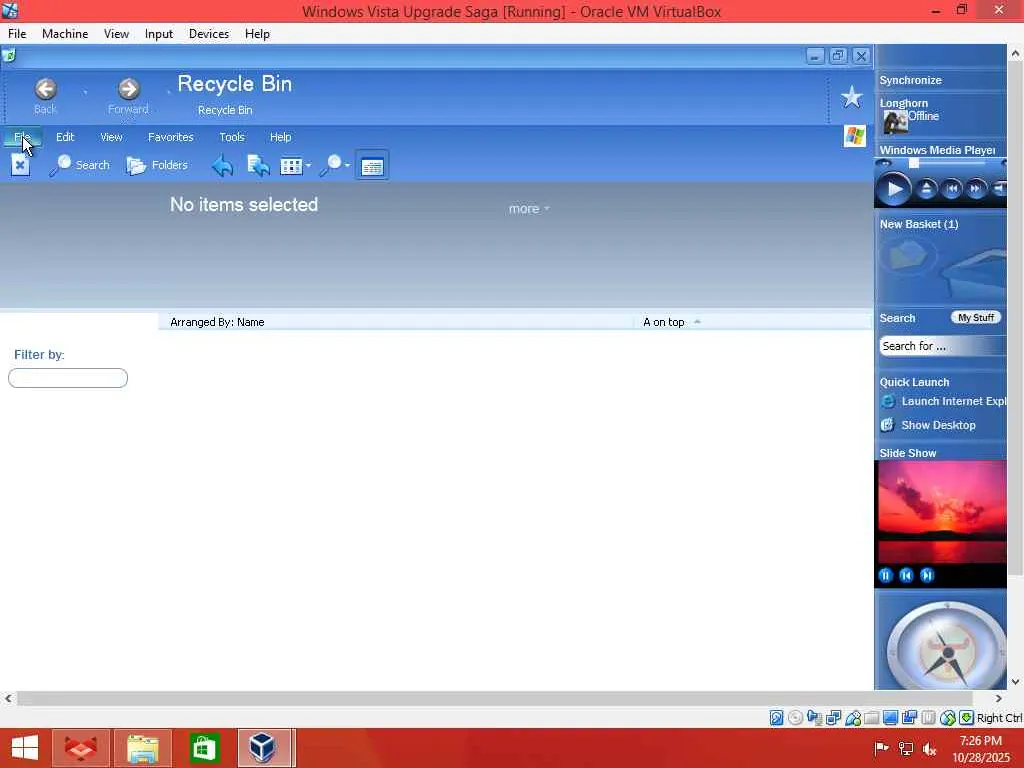Open the Recycle Bin View menu
1024x768 pixels.
click(111, 137)
